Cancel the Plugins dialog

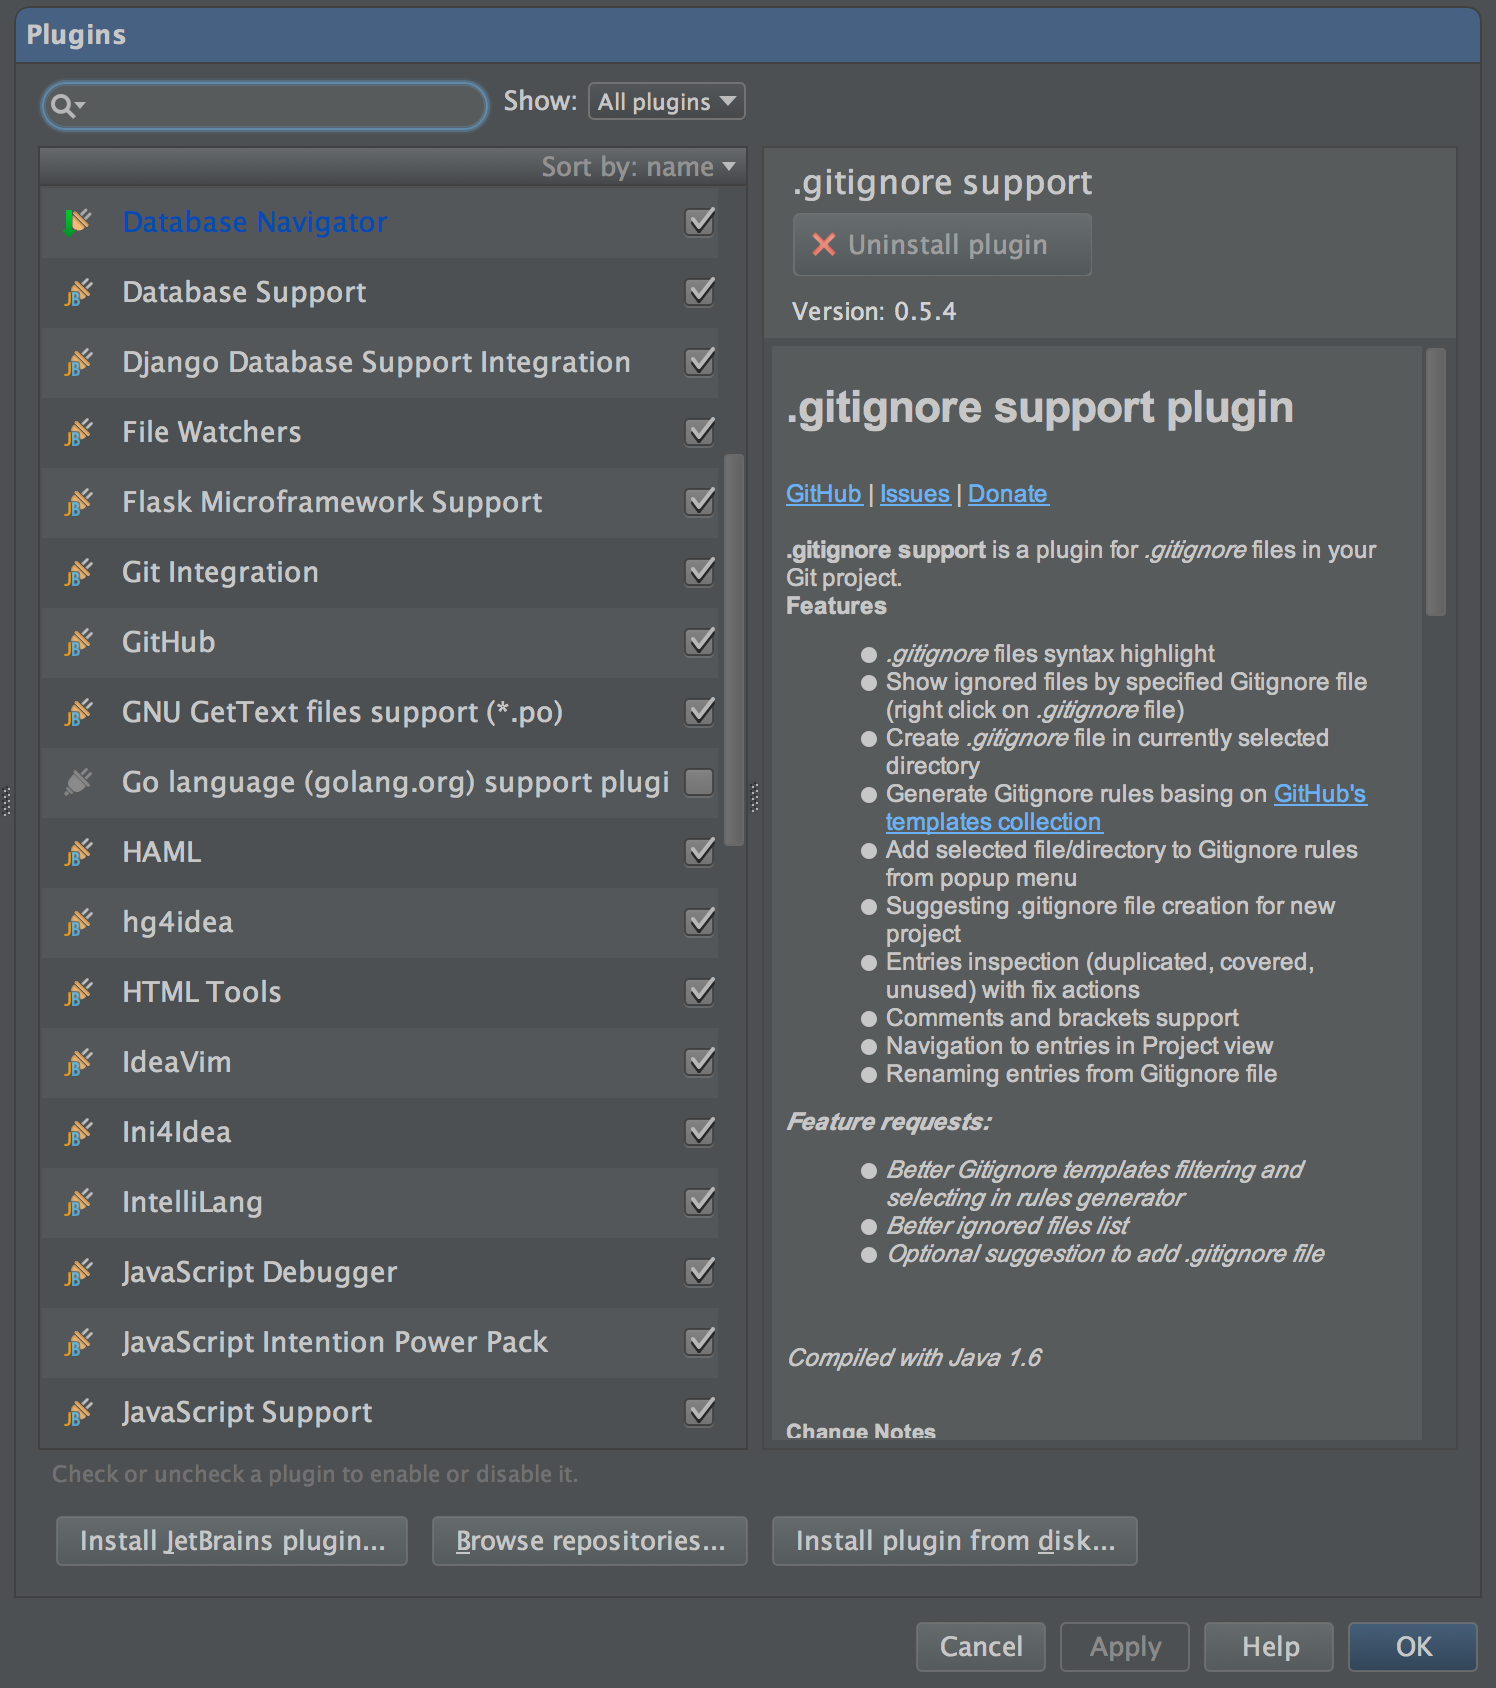pyautogui.click(x=981, y=1647)
